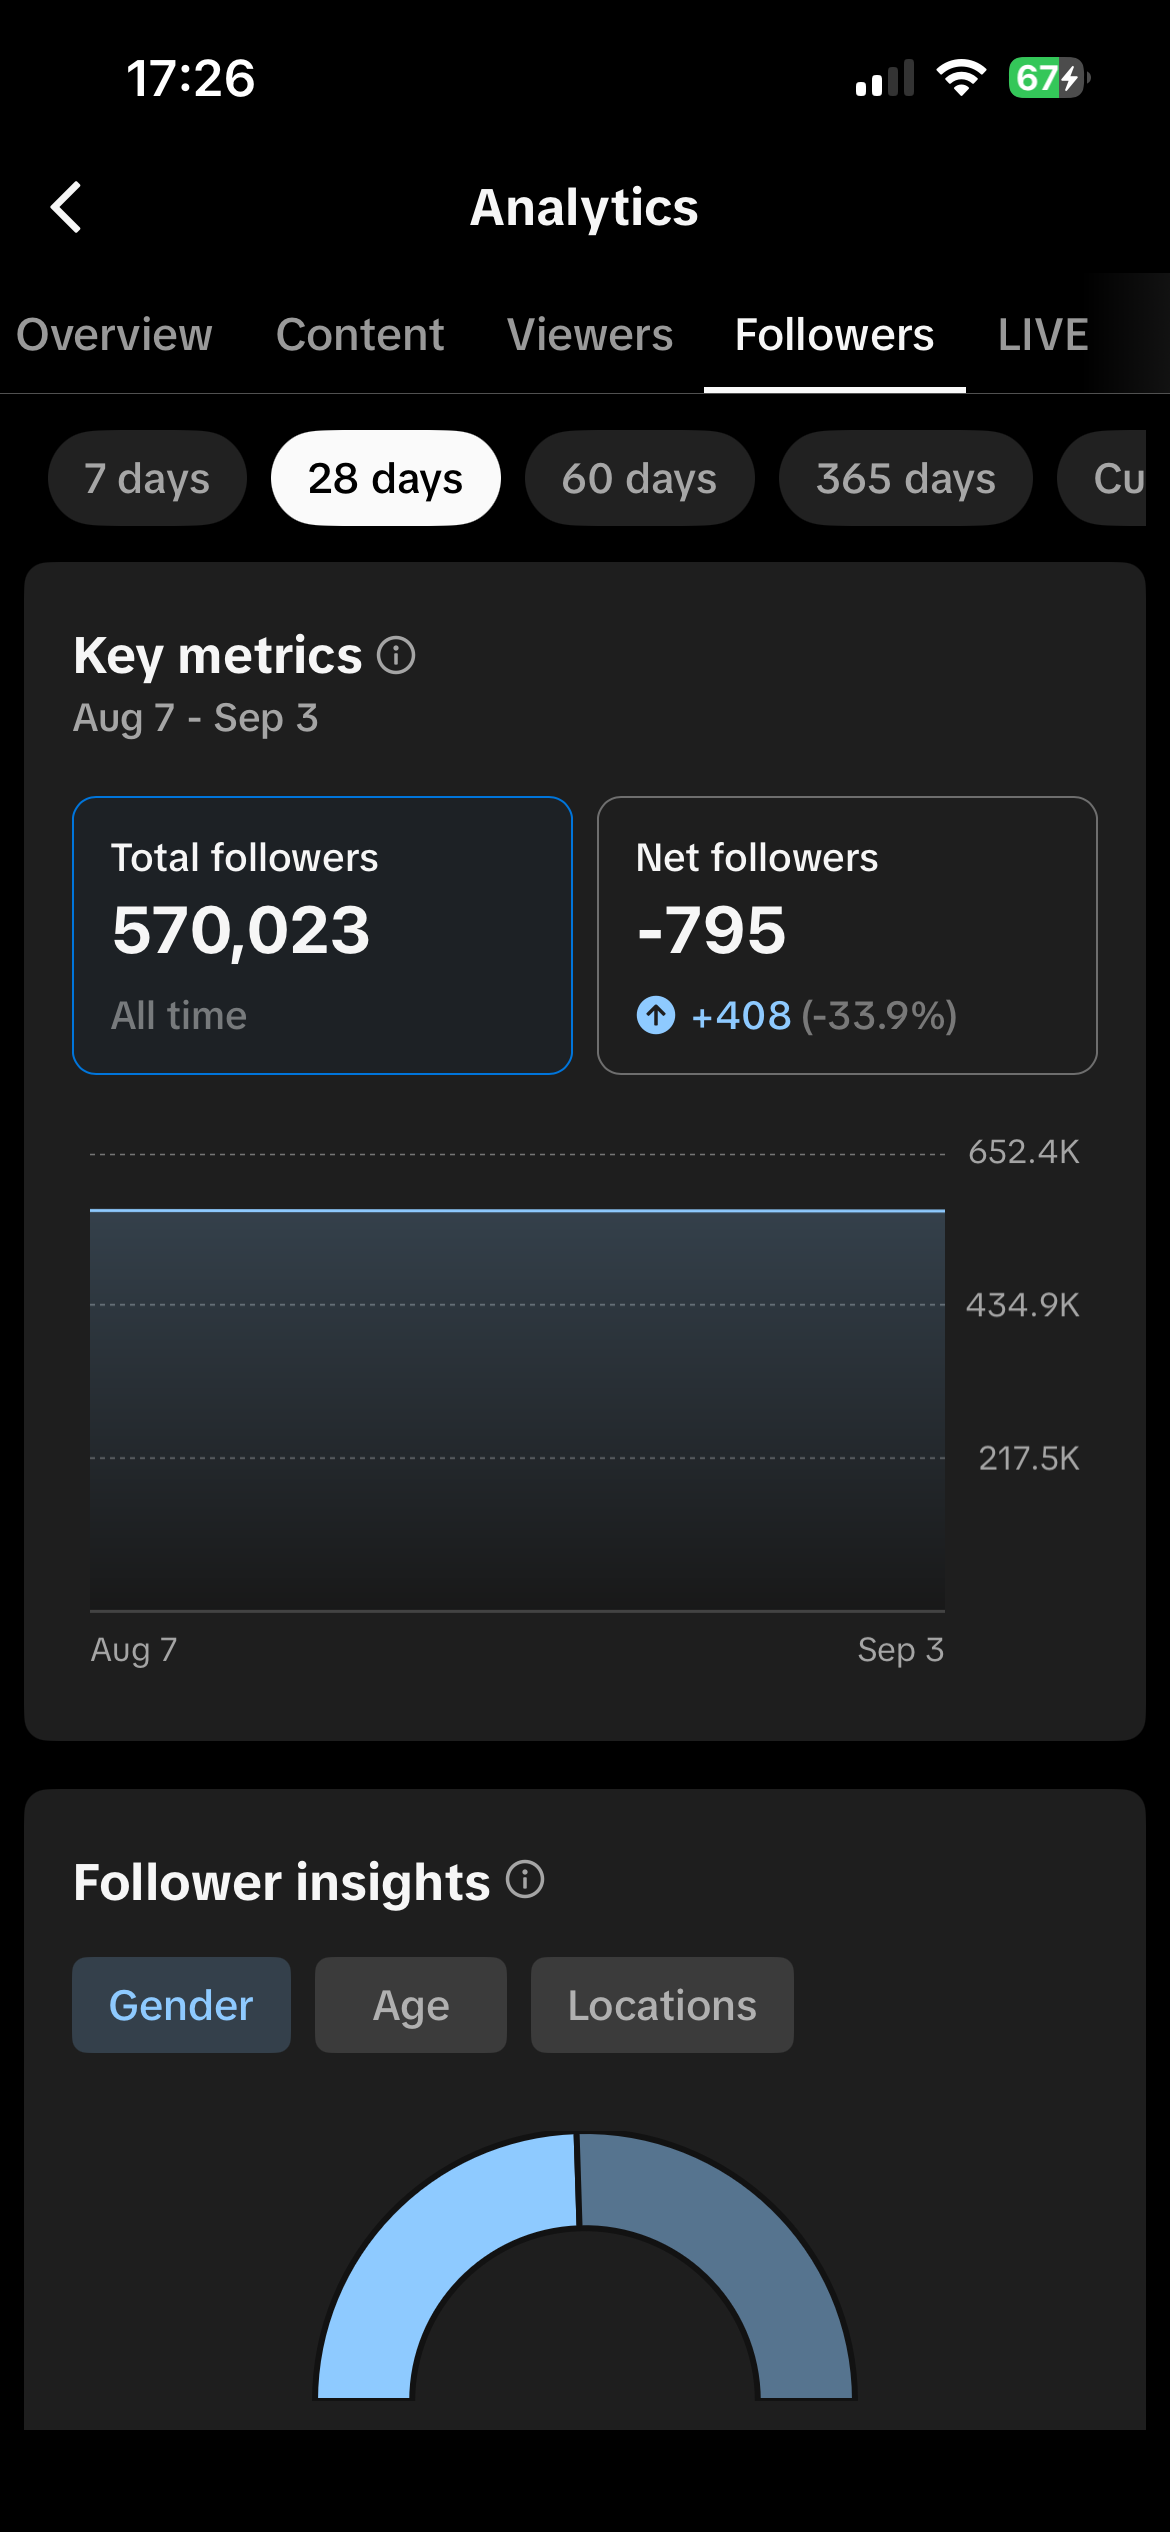
Task: Open the partially visible Custom range chip
Action: (x=1102, y=478)
